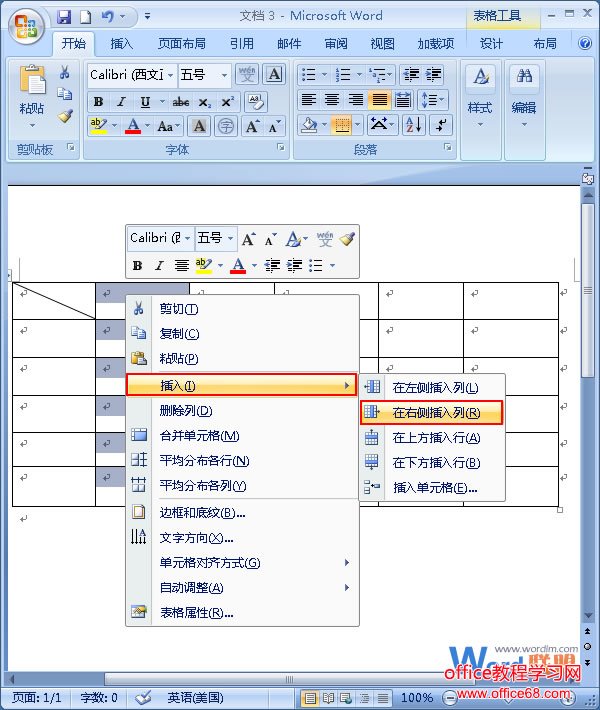600x710 pixels.
Task: Click the Character Shading icon
Action: pyautogui.click(x=199, y=126)
